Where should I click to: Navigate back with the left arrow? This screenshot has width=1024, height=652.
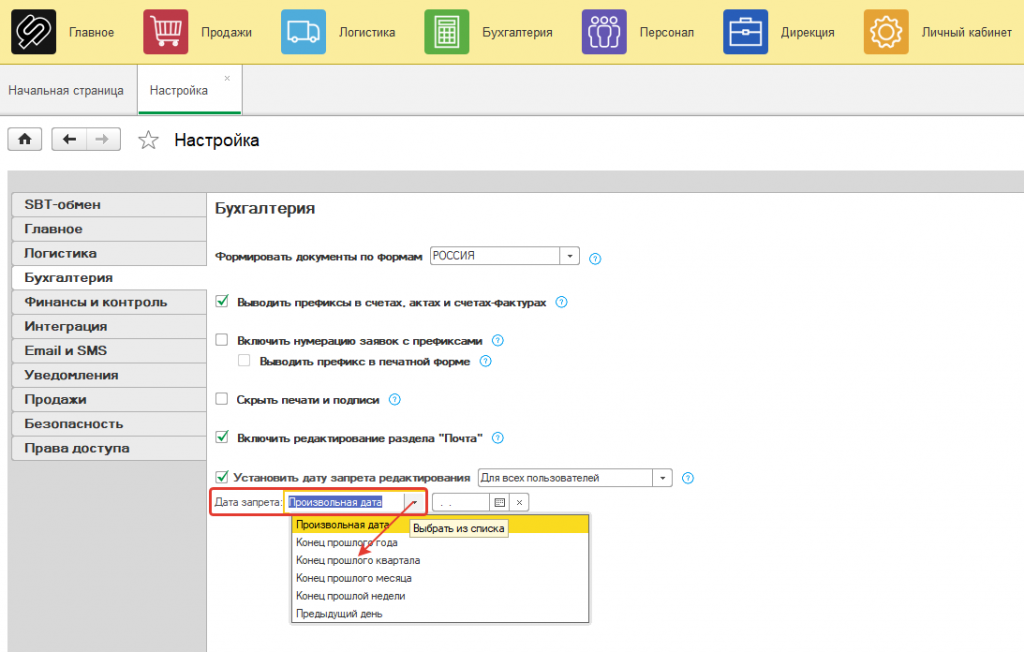click(69, 139)
